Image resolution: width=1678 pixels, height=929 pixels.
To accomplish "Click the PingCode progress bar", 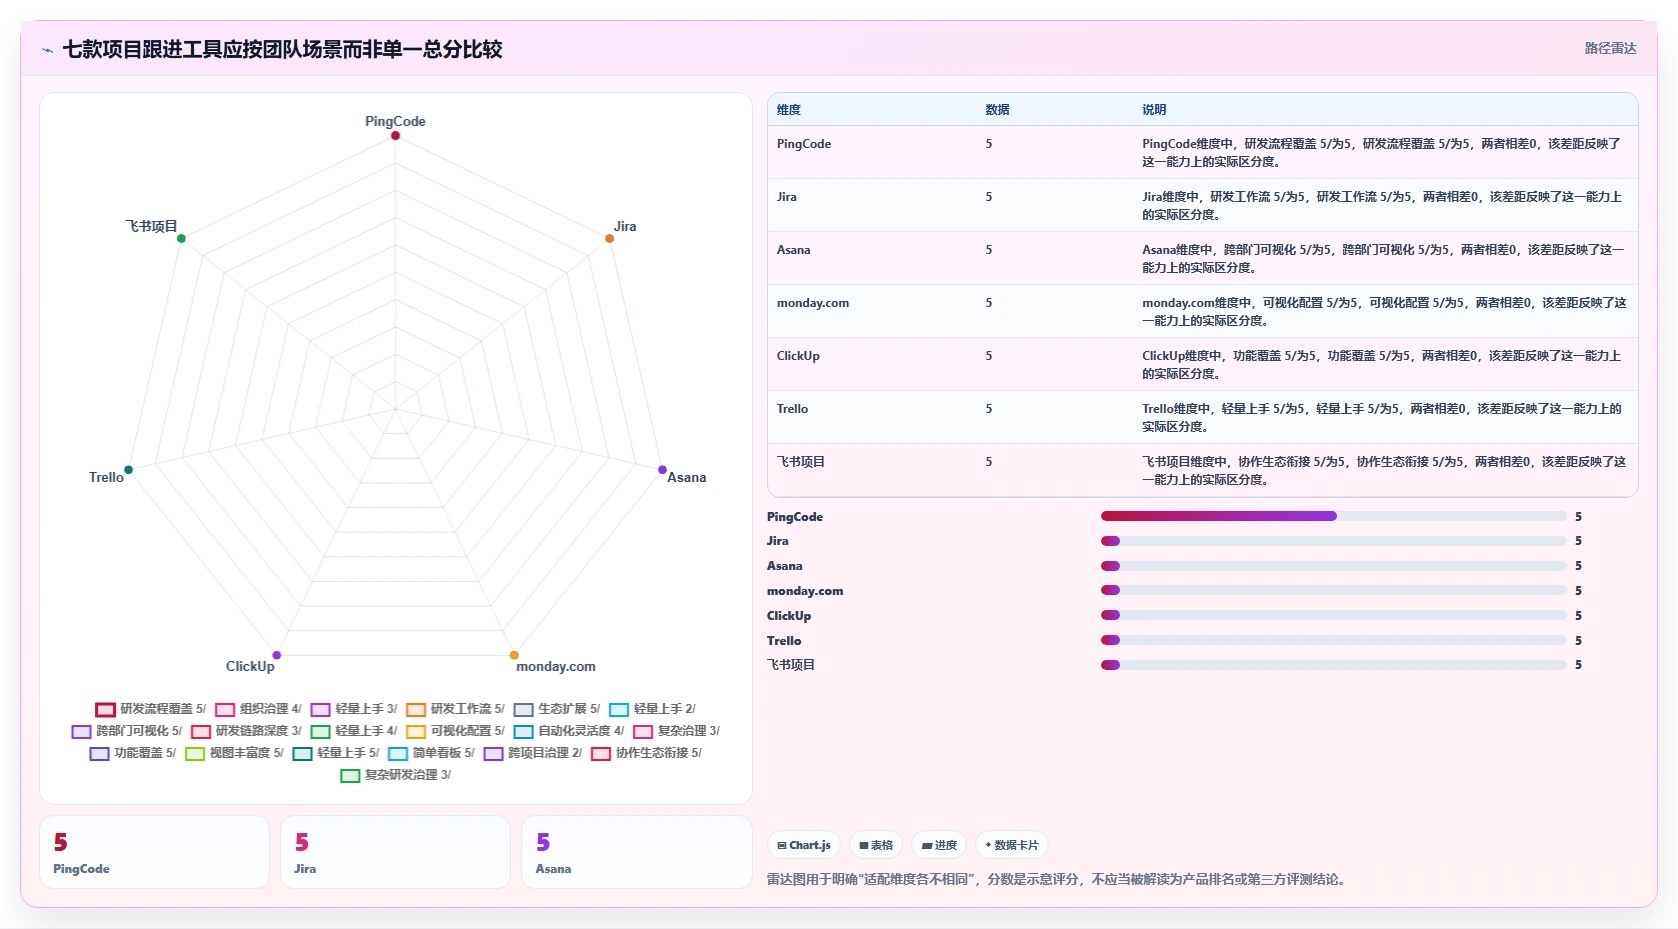I will pyautogui.click(x=1333, y=516).
